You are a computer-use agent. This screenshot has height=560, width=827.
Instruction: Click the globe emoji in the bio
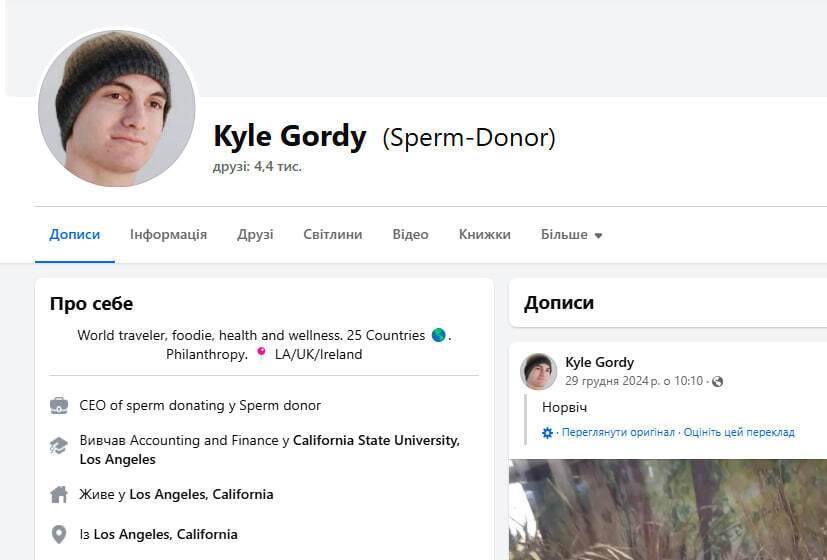click(x=438, y=336)
